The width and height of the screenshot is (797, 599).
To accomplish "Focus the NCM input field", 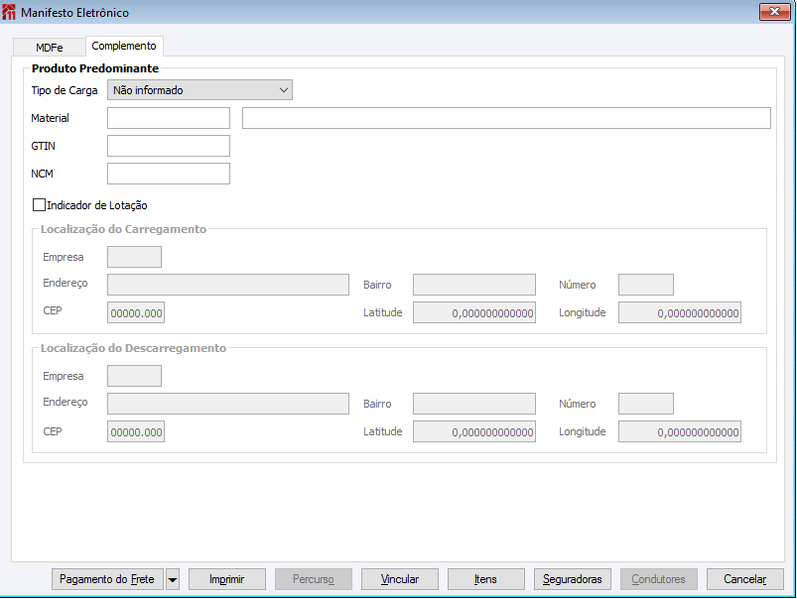I will (x=168, y=173).
